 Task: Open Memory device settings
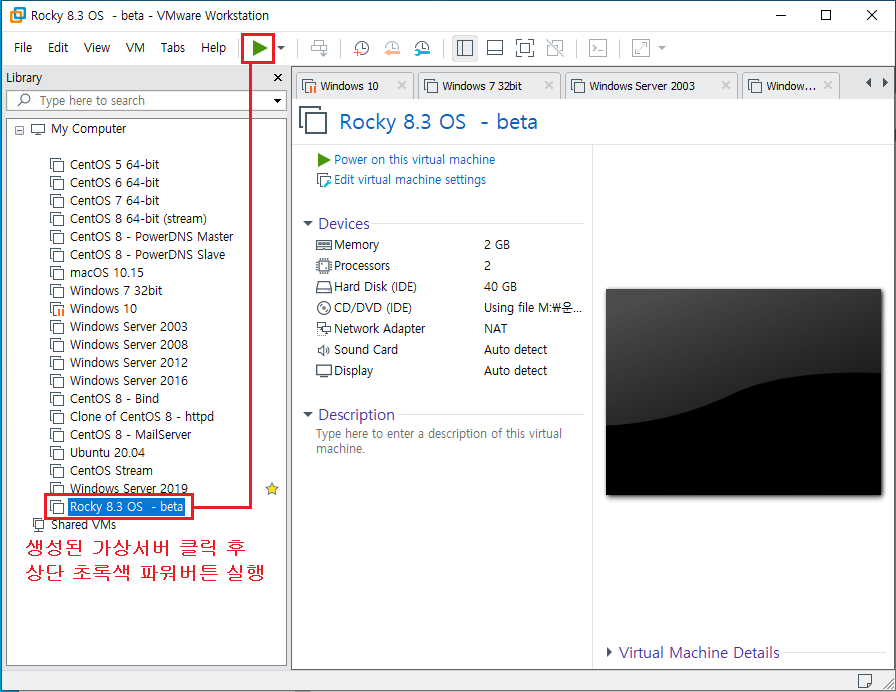point(356,245)
